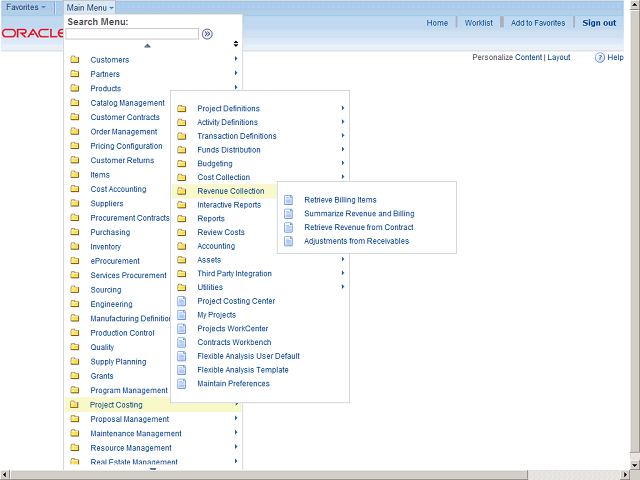Click the Budgeting folder icon
The height and width of the screenshot is (480, 640).
point(181,164)
